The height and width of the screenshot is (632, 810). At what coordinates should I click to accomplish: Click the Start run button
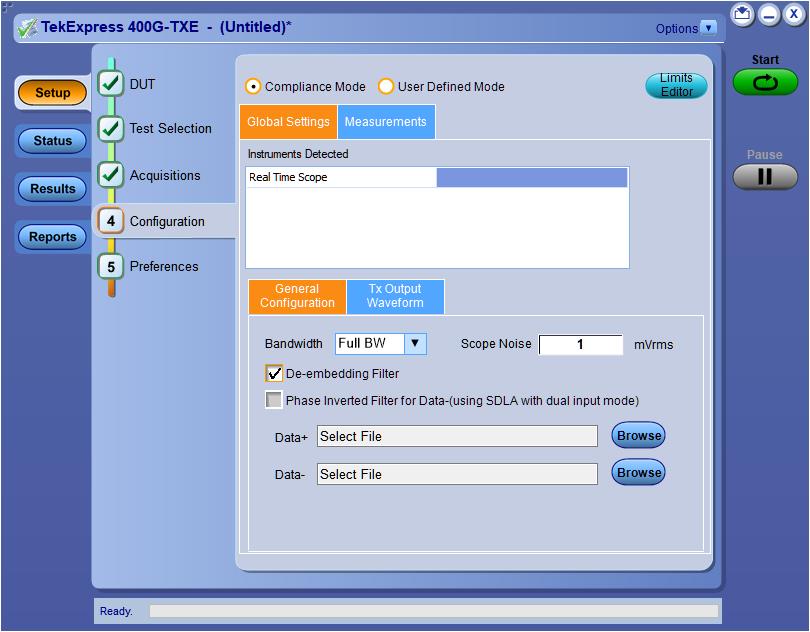click(x=765, y=82)
